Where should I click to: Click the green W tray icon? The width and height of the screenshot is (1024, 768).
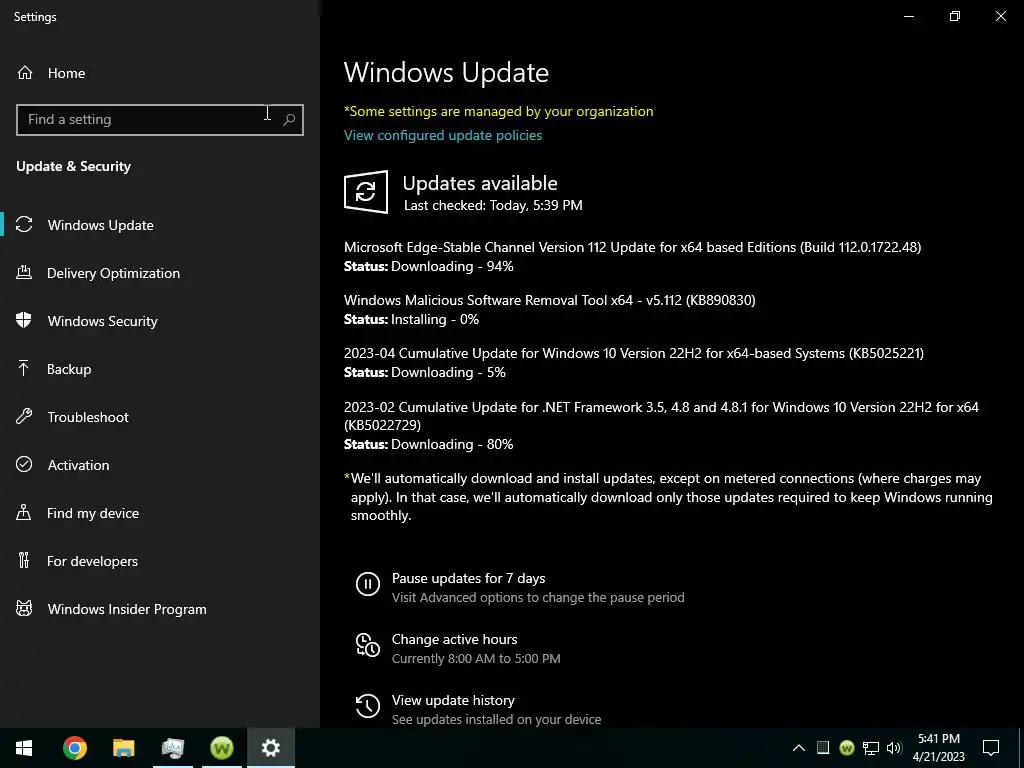coord(847,748)
